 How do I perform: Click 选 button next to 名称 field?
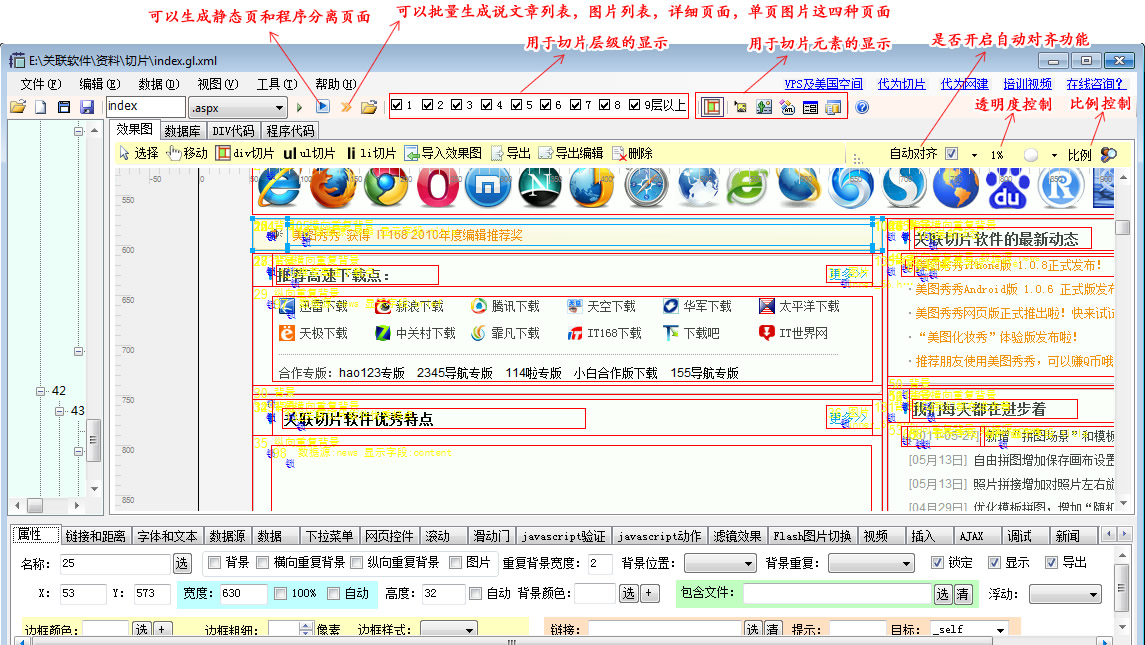182,563
